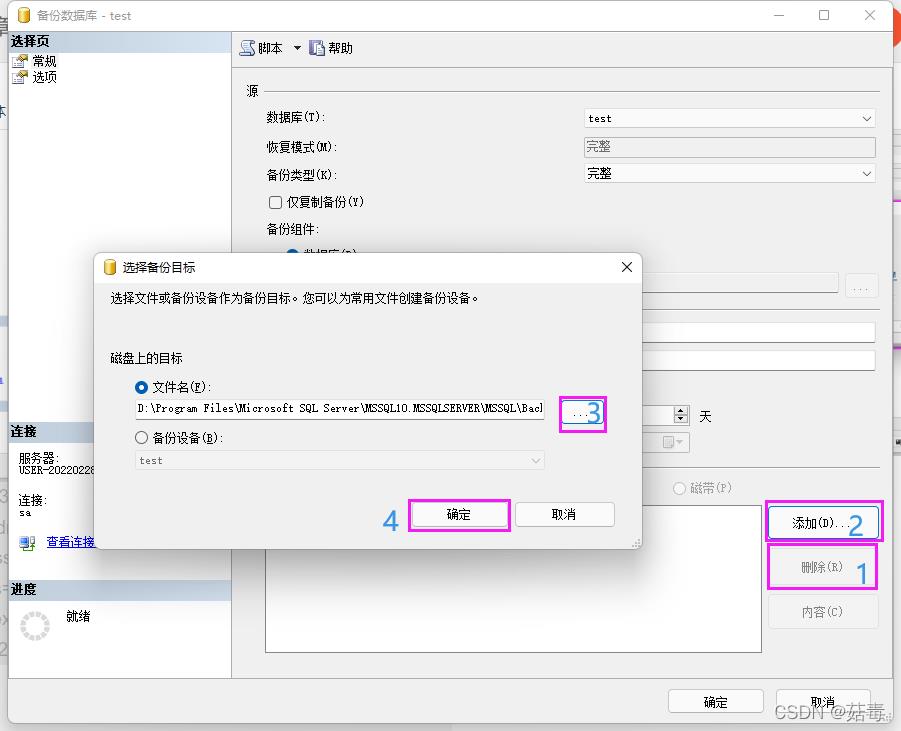Click the 选项 page icon

(20, 77)
